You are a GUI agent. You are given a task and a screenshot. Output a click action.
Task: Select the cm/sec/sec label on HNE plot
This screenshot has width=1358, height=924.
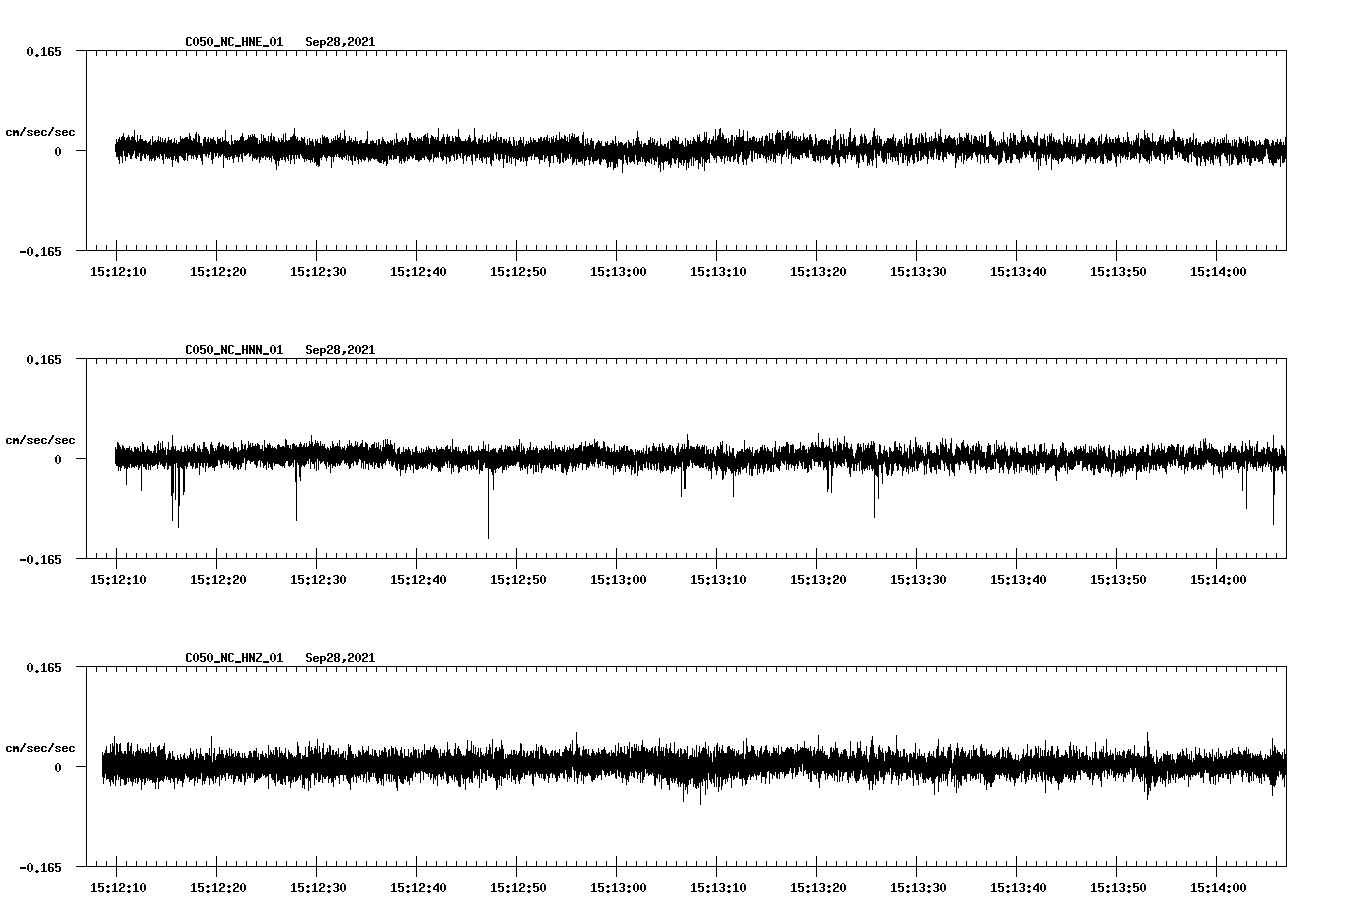[x=40, y=132]
